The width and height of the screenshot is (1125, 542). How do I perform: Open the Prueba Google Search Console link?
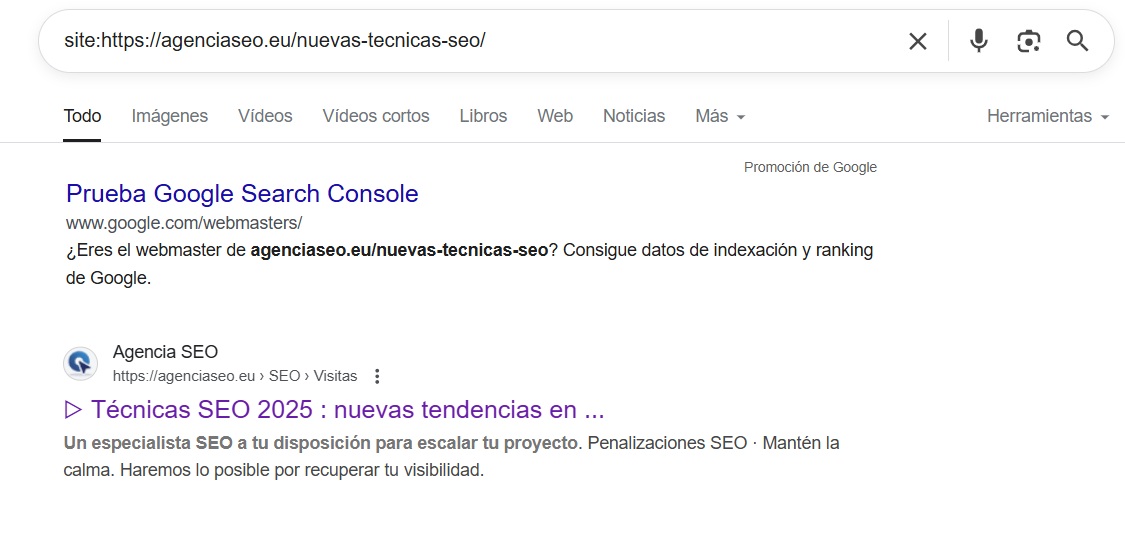click(x=242, y=194)
